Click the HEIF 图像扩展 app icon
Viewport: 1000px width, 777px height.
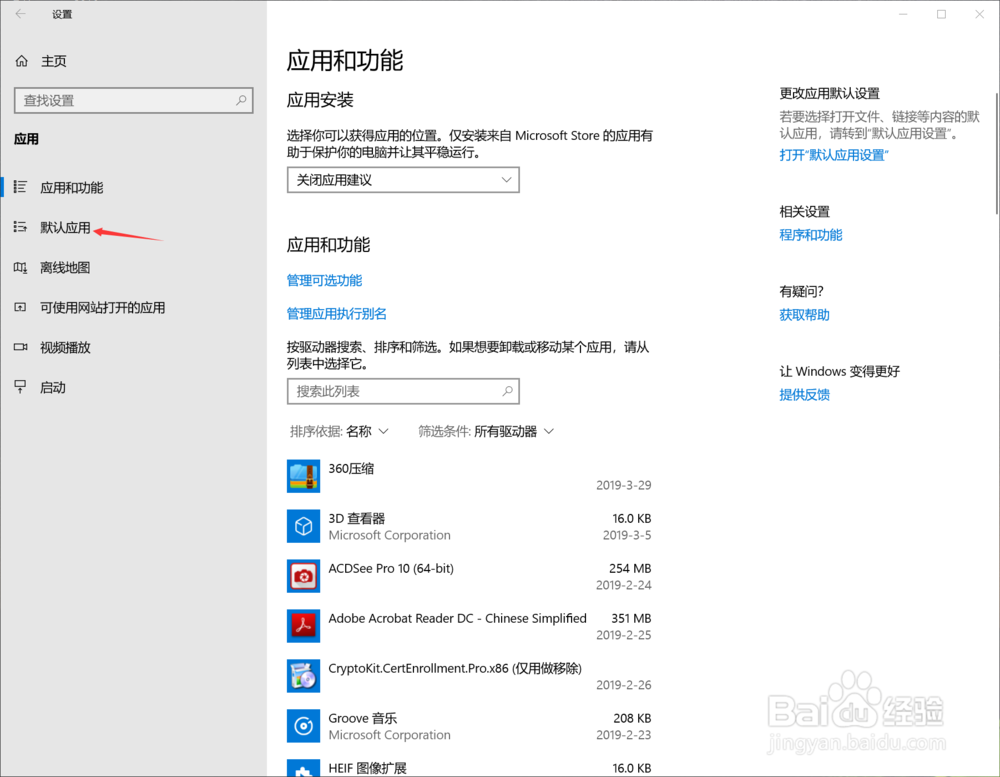[303, 768]
